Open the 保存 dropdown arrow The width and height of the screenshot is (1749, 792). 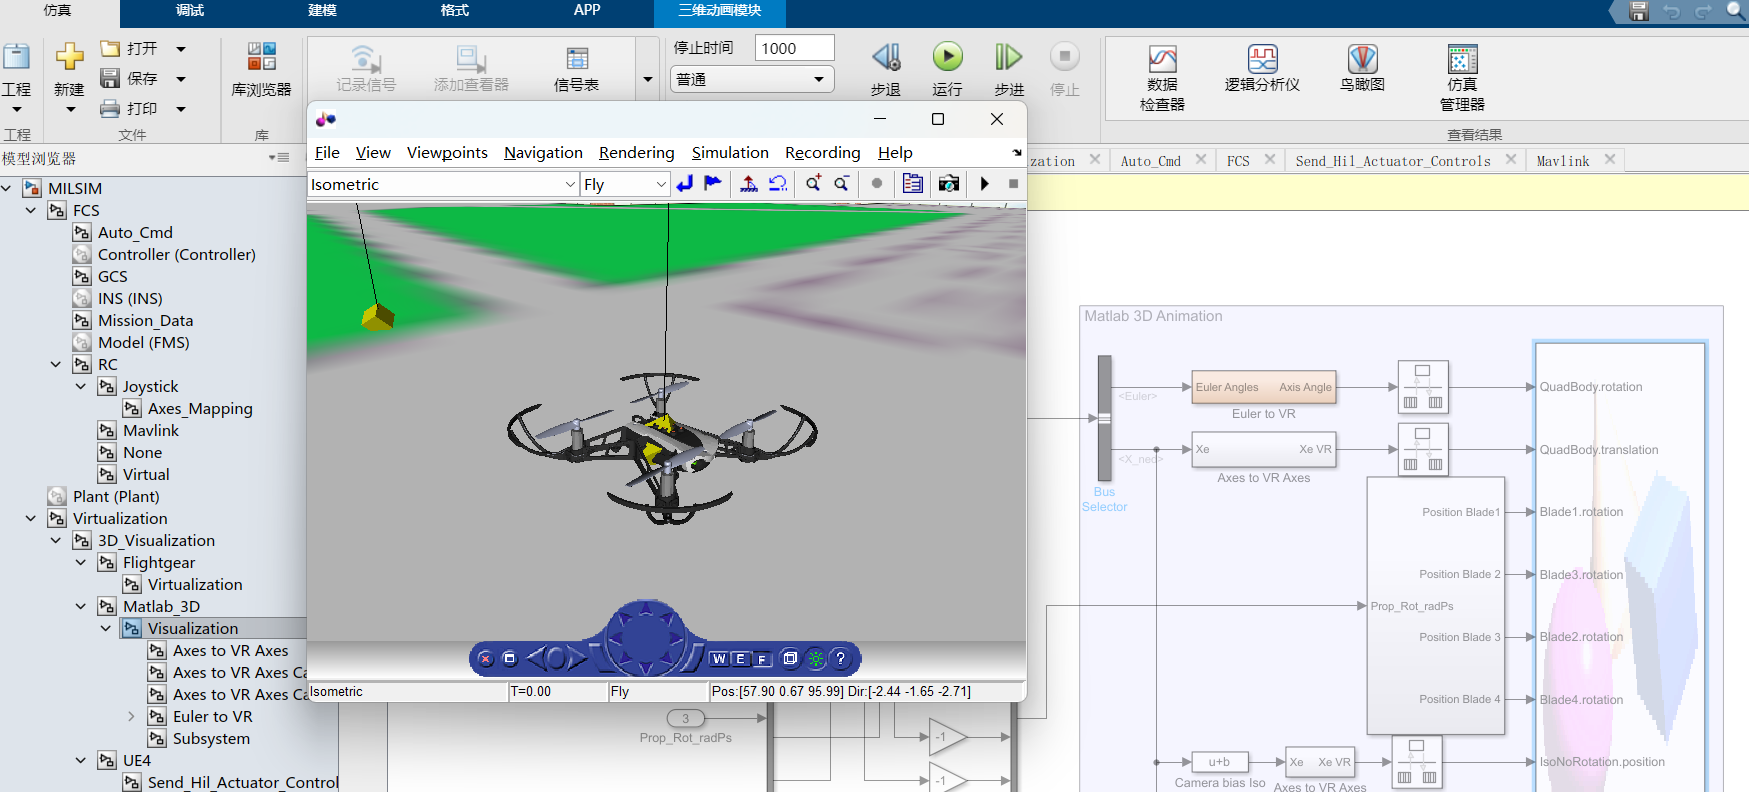tap(181, 78)
